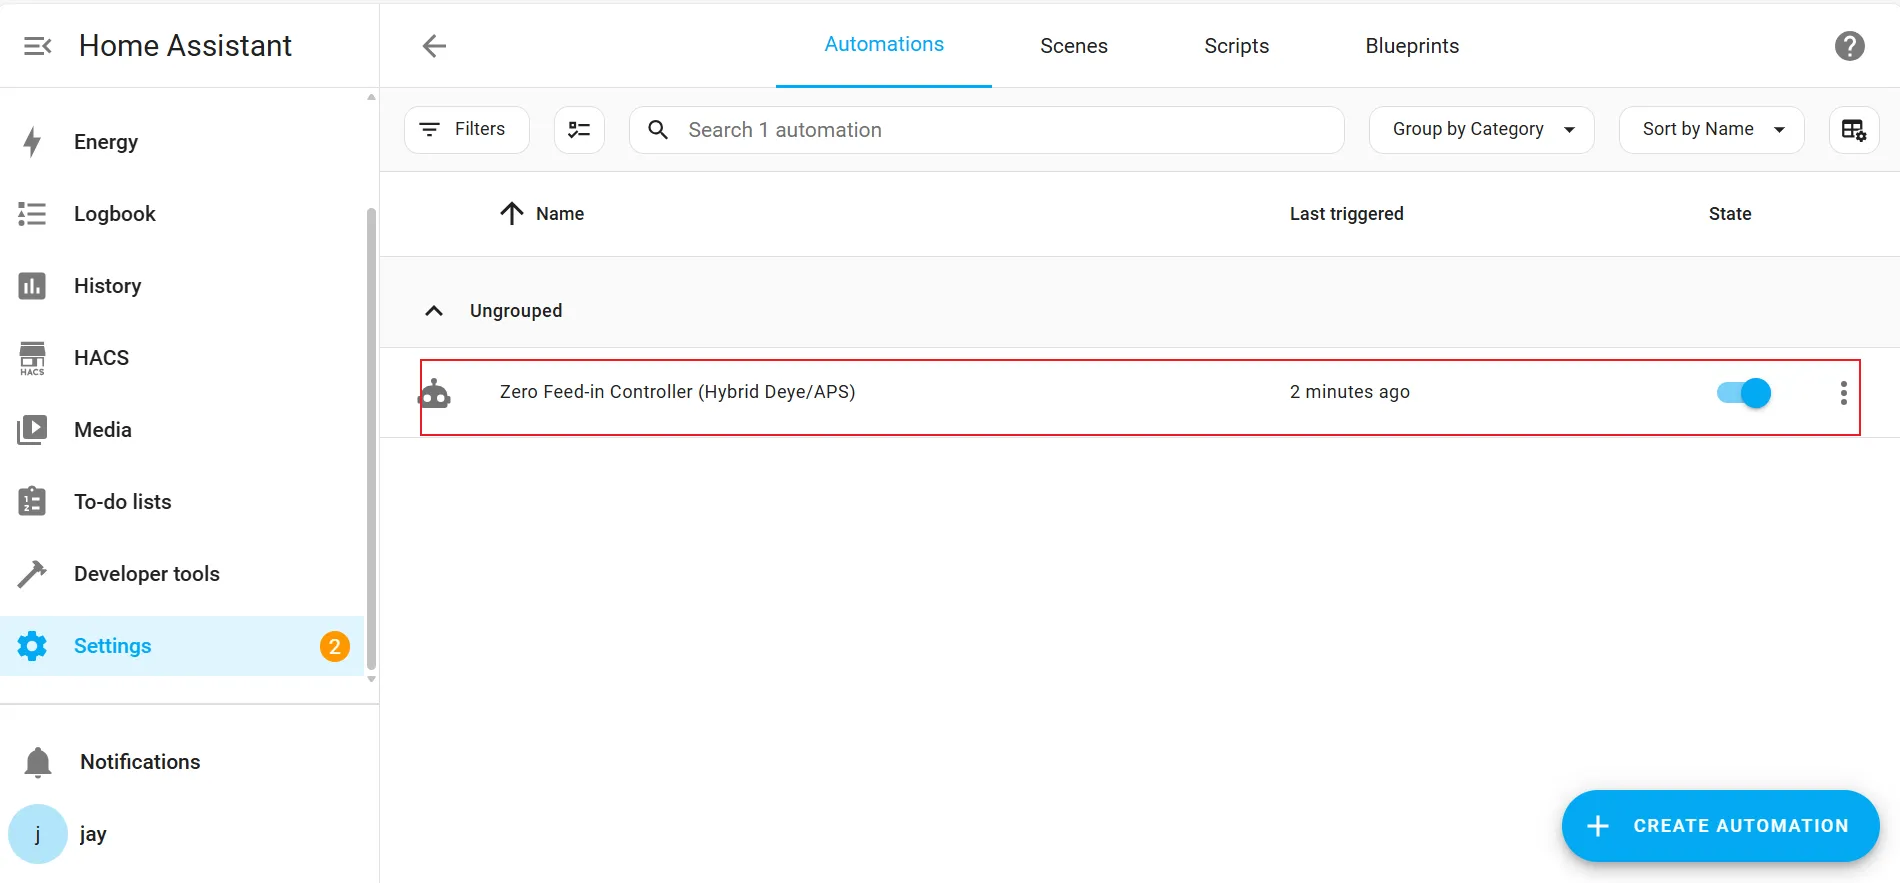The image size is (1900, 883).
Task: Enter selection mode via checklist icon
Action: coord(579,130)
